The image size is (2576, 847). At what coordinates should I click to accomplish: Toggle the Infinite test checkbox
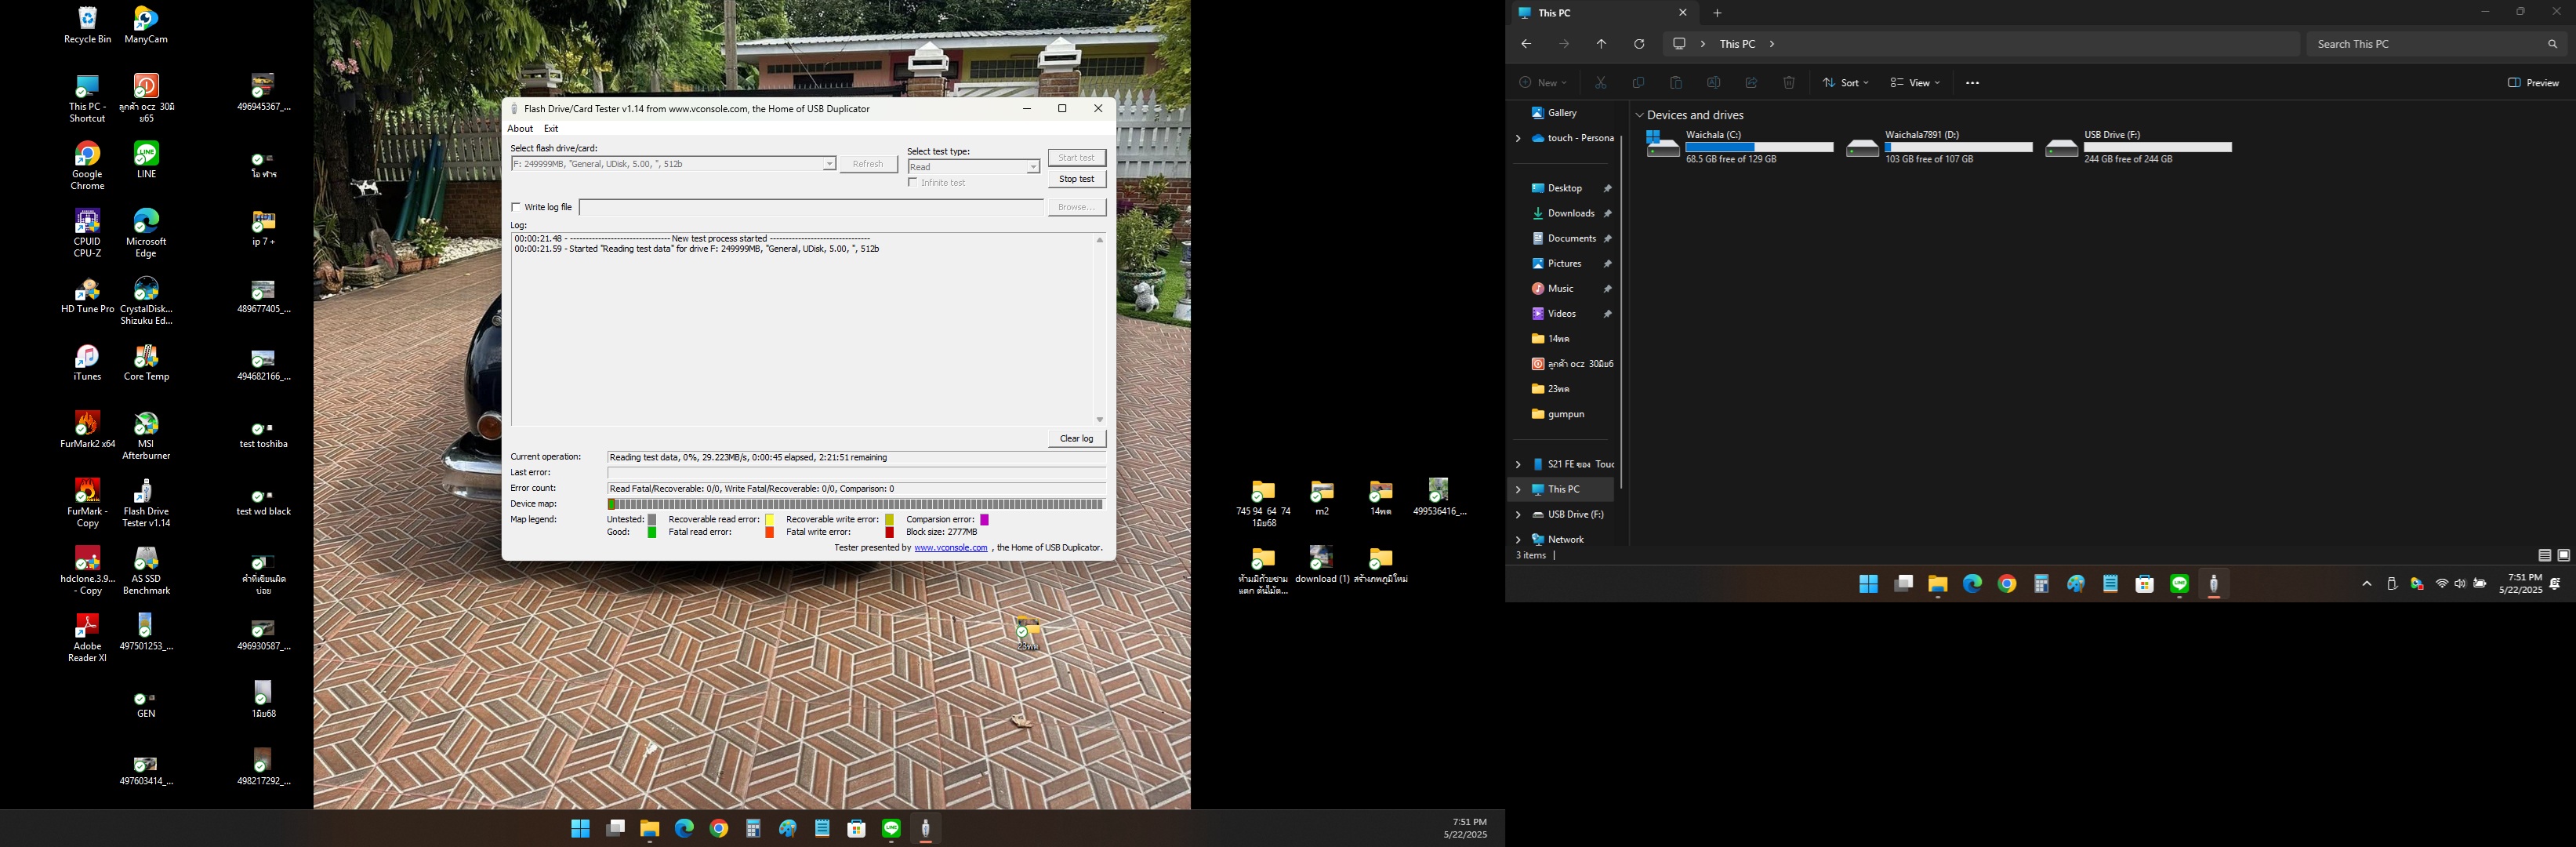point(913,182)
